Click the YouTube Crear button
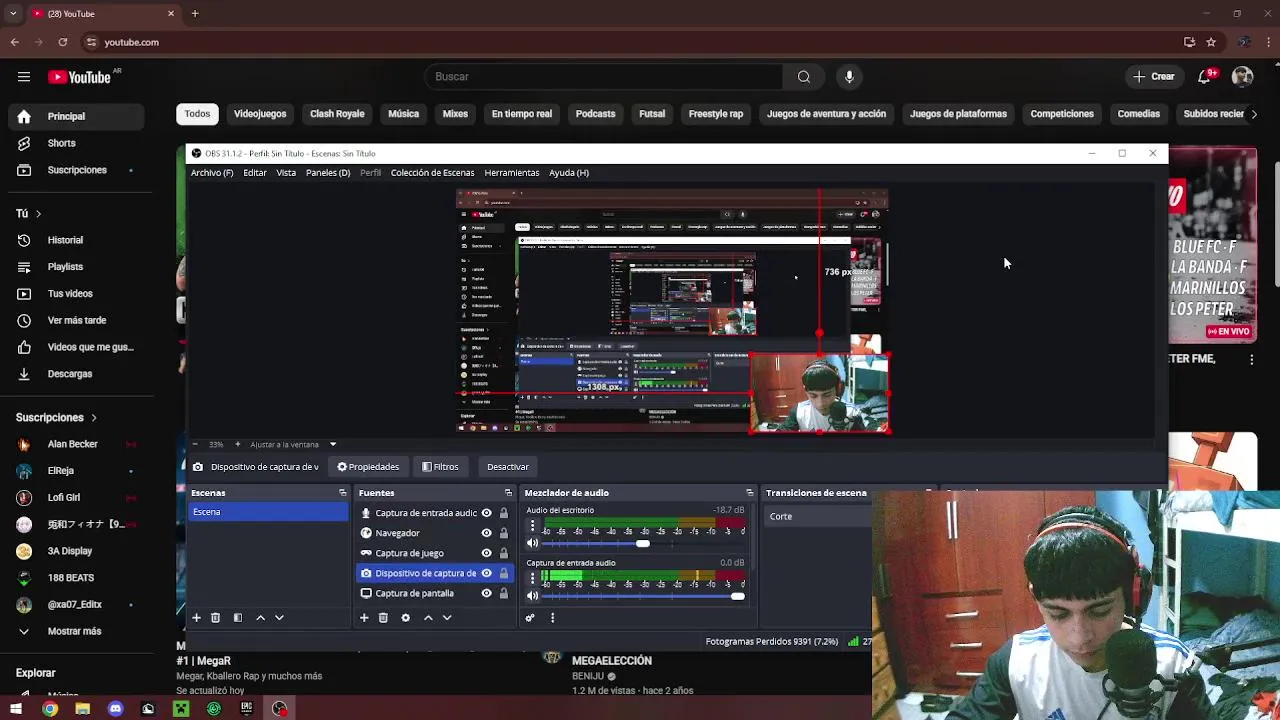This screenshot has height=720, width=1280. [1154, 77]
